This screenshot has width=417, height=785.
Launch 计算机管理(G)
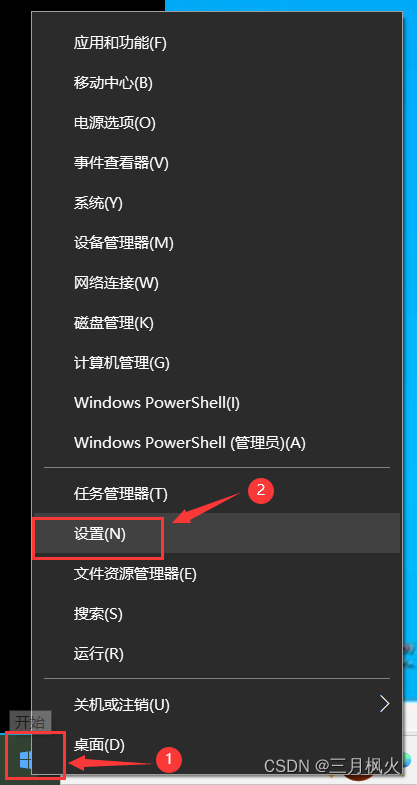(x=122, y=363)
